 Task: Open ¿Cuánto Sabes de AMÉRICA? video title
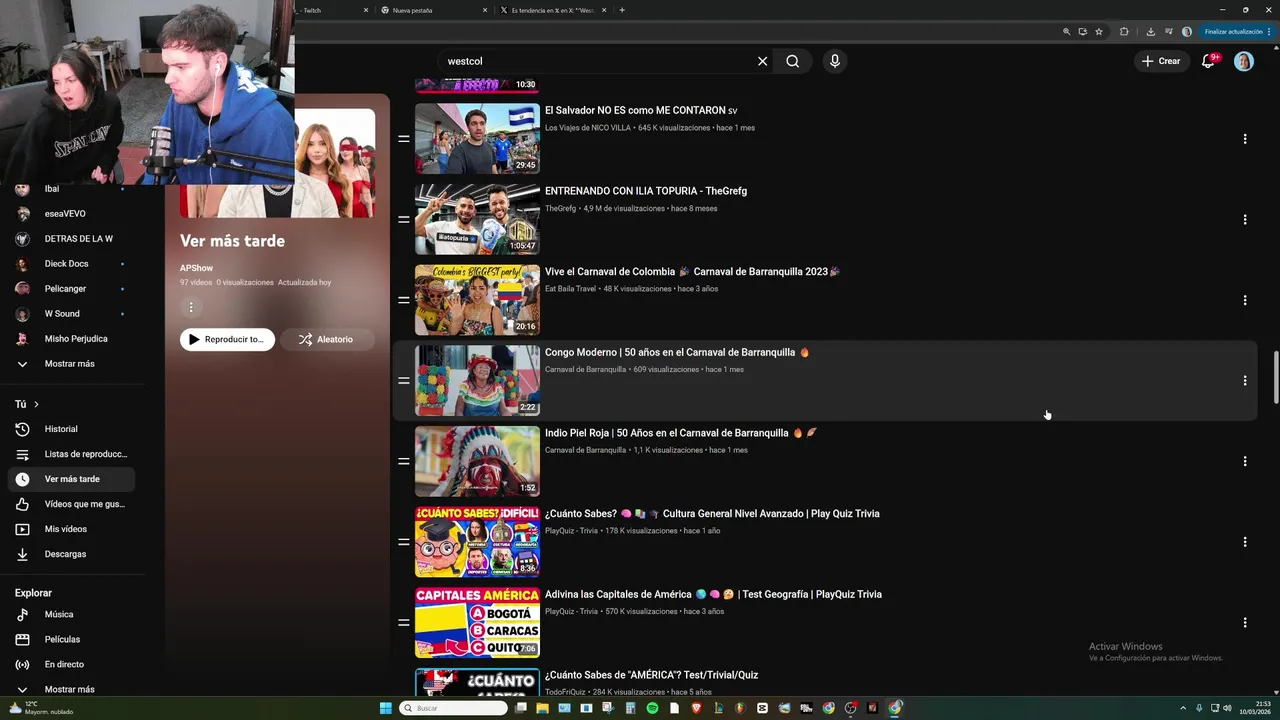[651, 675]
